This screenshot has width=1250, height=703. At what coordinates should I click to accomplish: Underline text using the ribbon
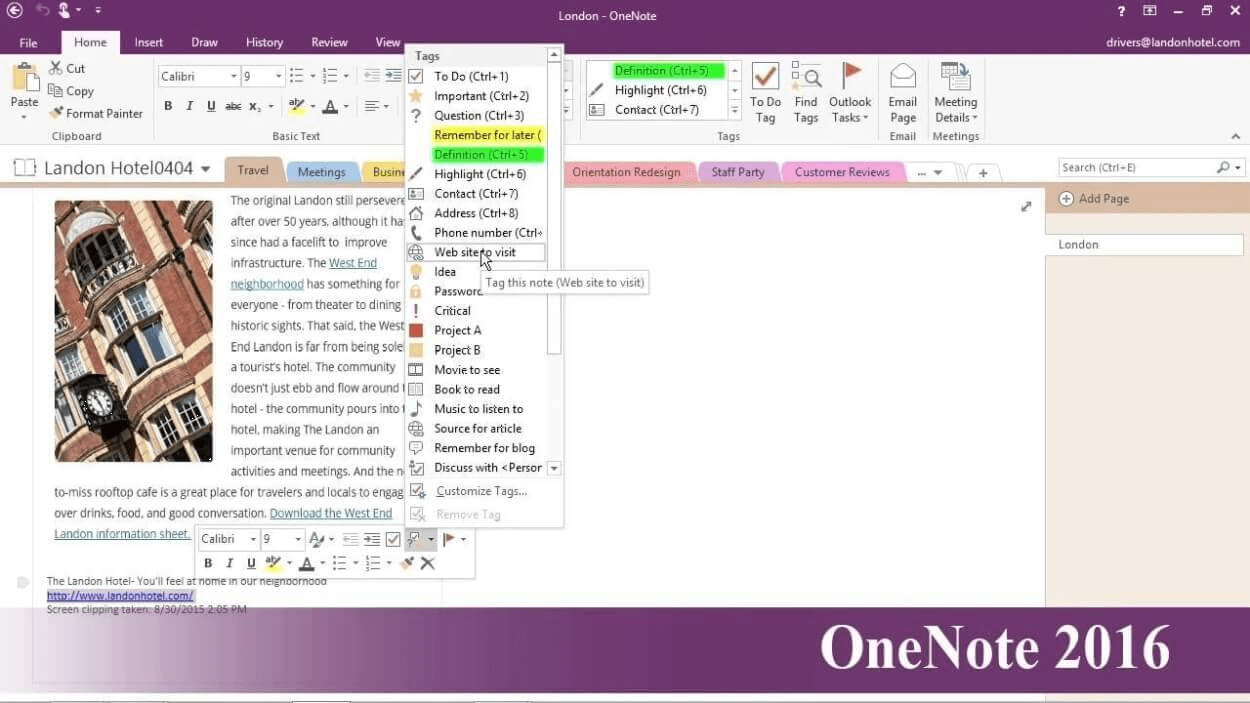(211, 106)
